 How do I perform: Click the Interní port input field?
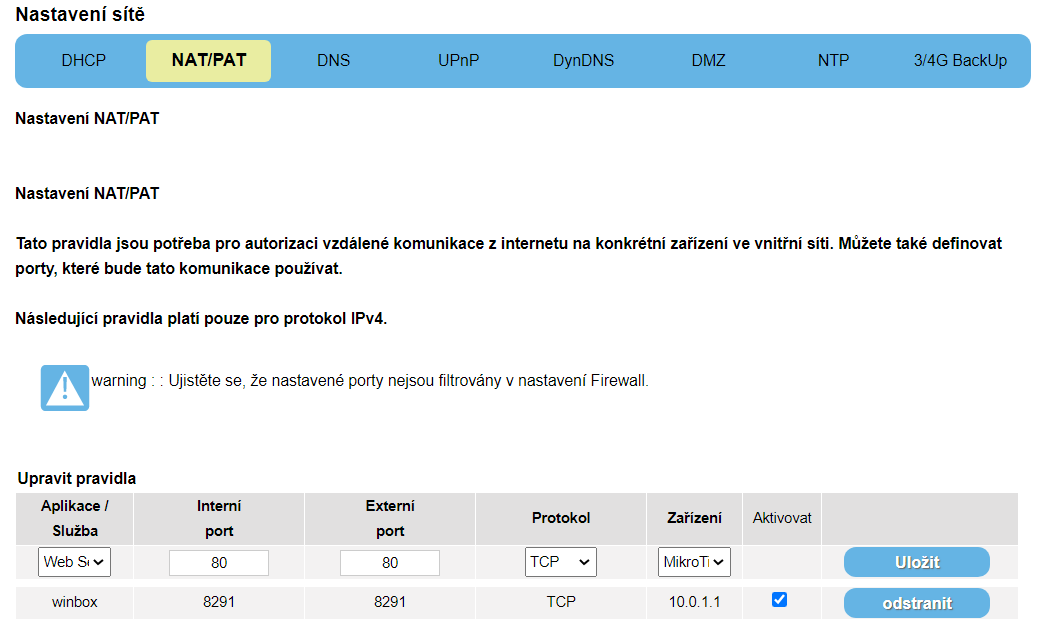click(x=219, y=563)
